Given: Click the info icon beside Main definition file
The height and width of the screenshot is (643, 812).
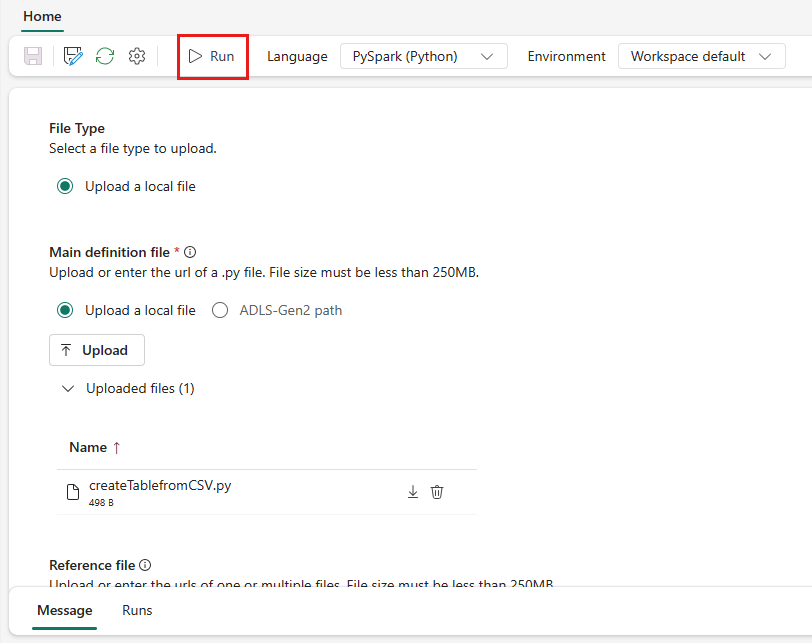Looking at the screenshot, I should tap(190, 252).
